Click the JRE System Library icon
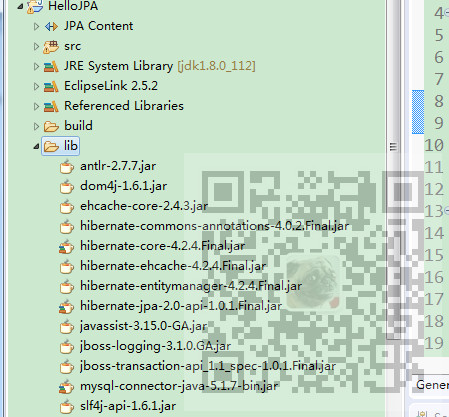This screenshot has width=449, height=417. pos(51,67)
